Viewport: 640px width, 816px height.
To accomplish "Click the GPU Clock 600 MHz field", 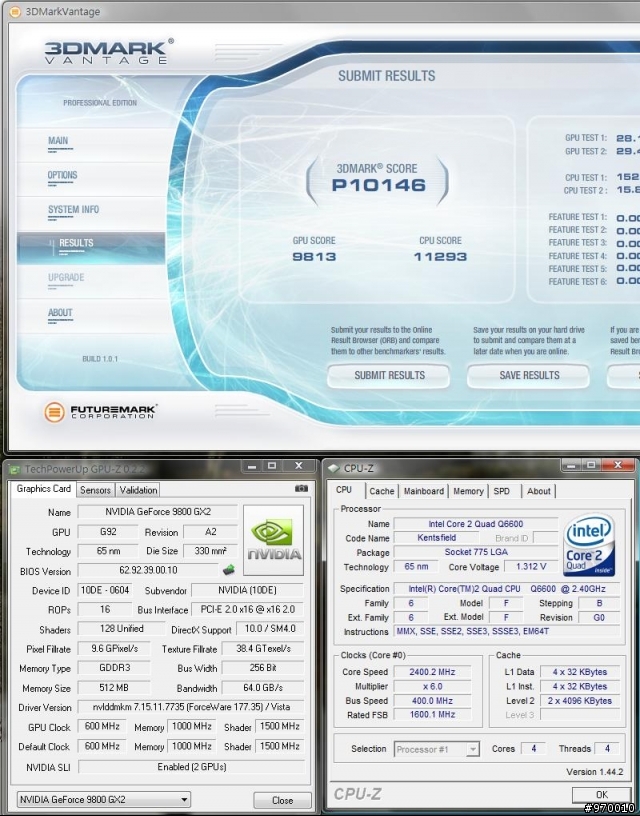I will 102,726.
